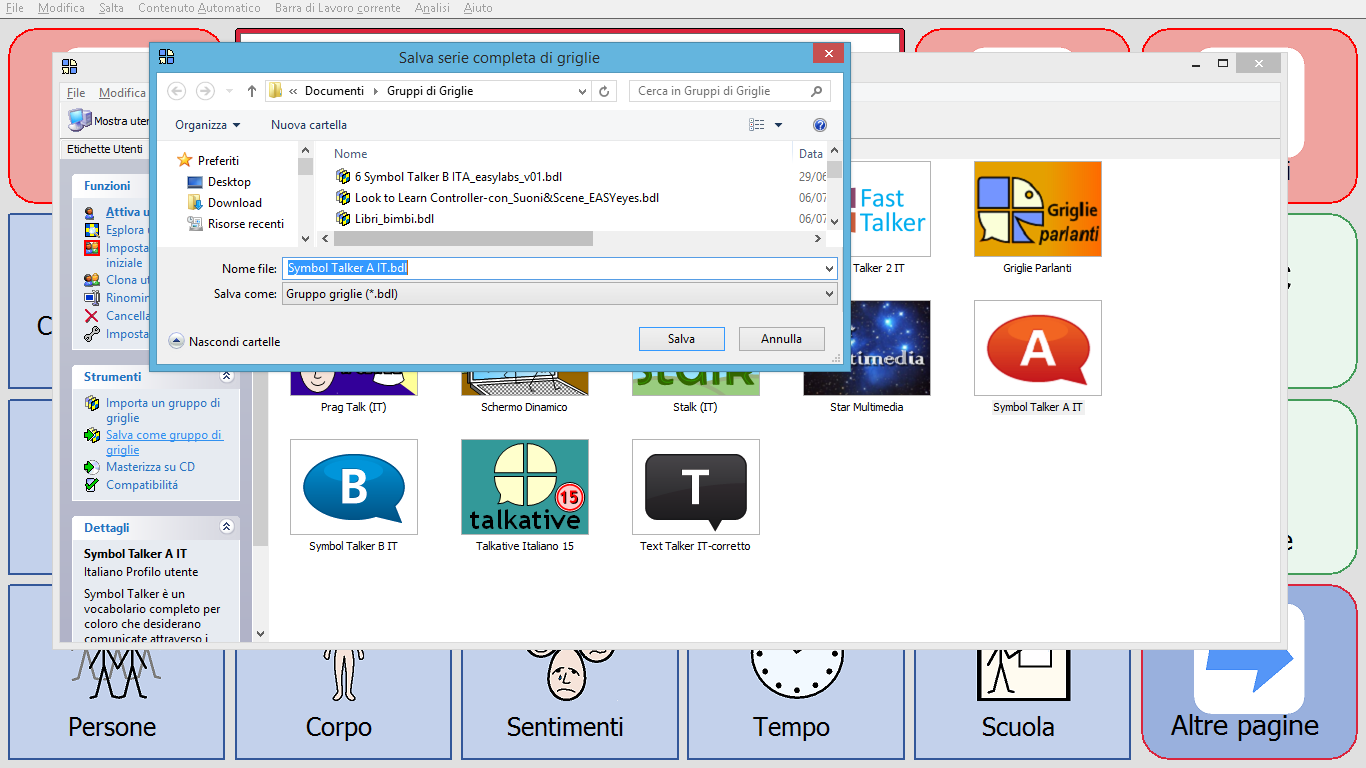Viewport: 1366px width, 768px height.
Task: Click the Clona utente icon
Action: [92, 280]
